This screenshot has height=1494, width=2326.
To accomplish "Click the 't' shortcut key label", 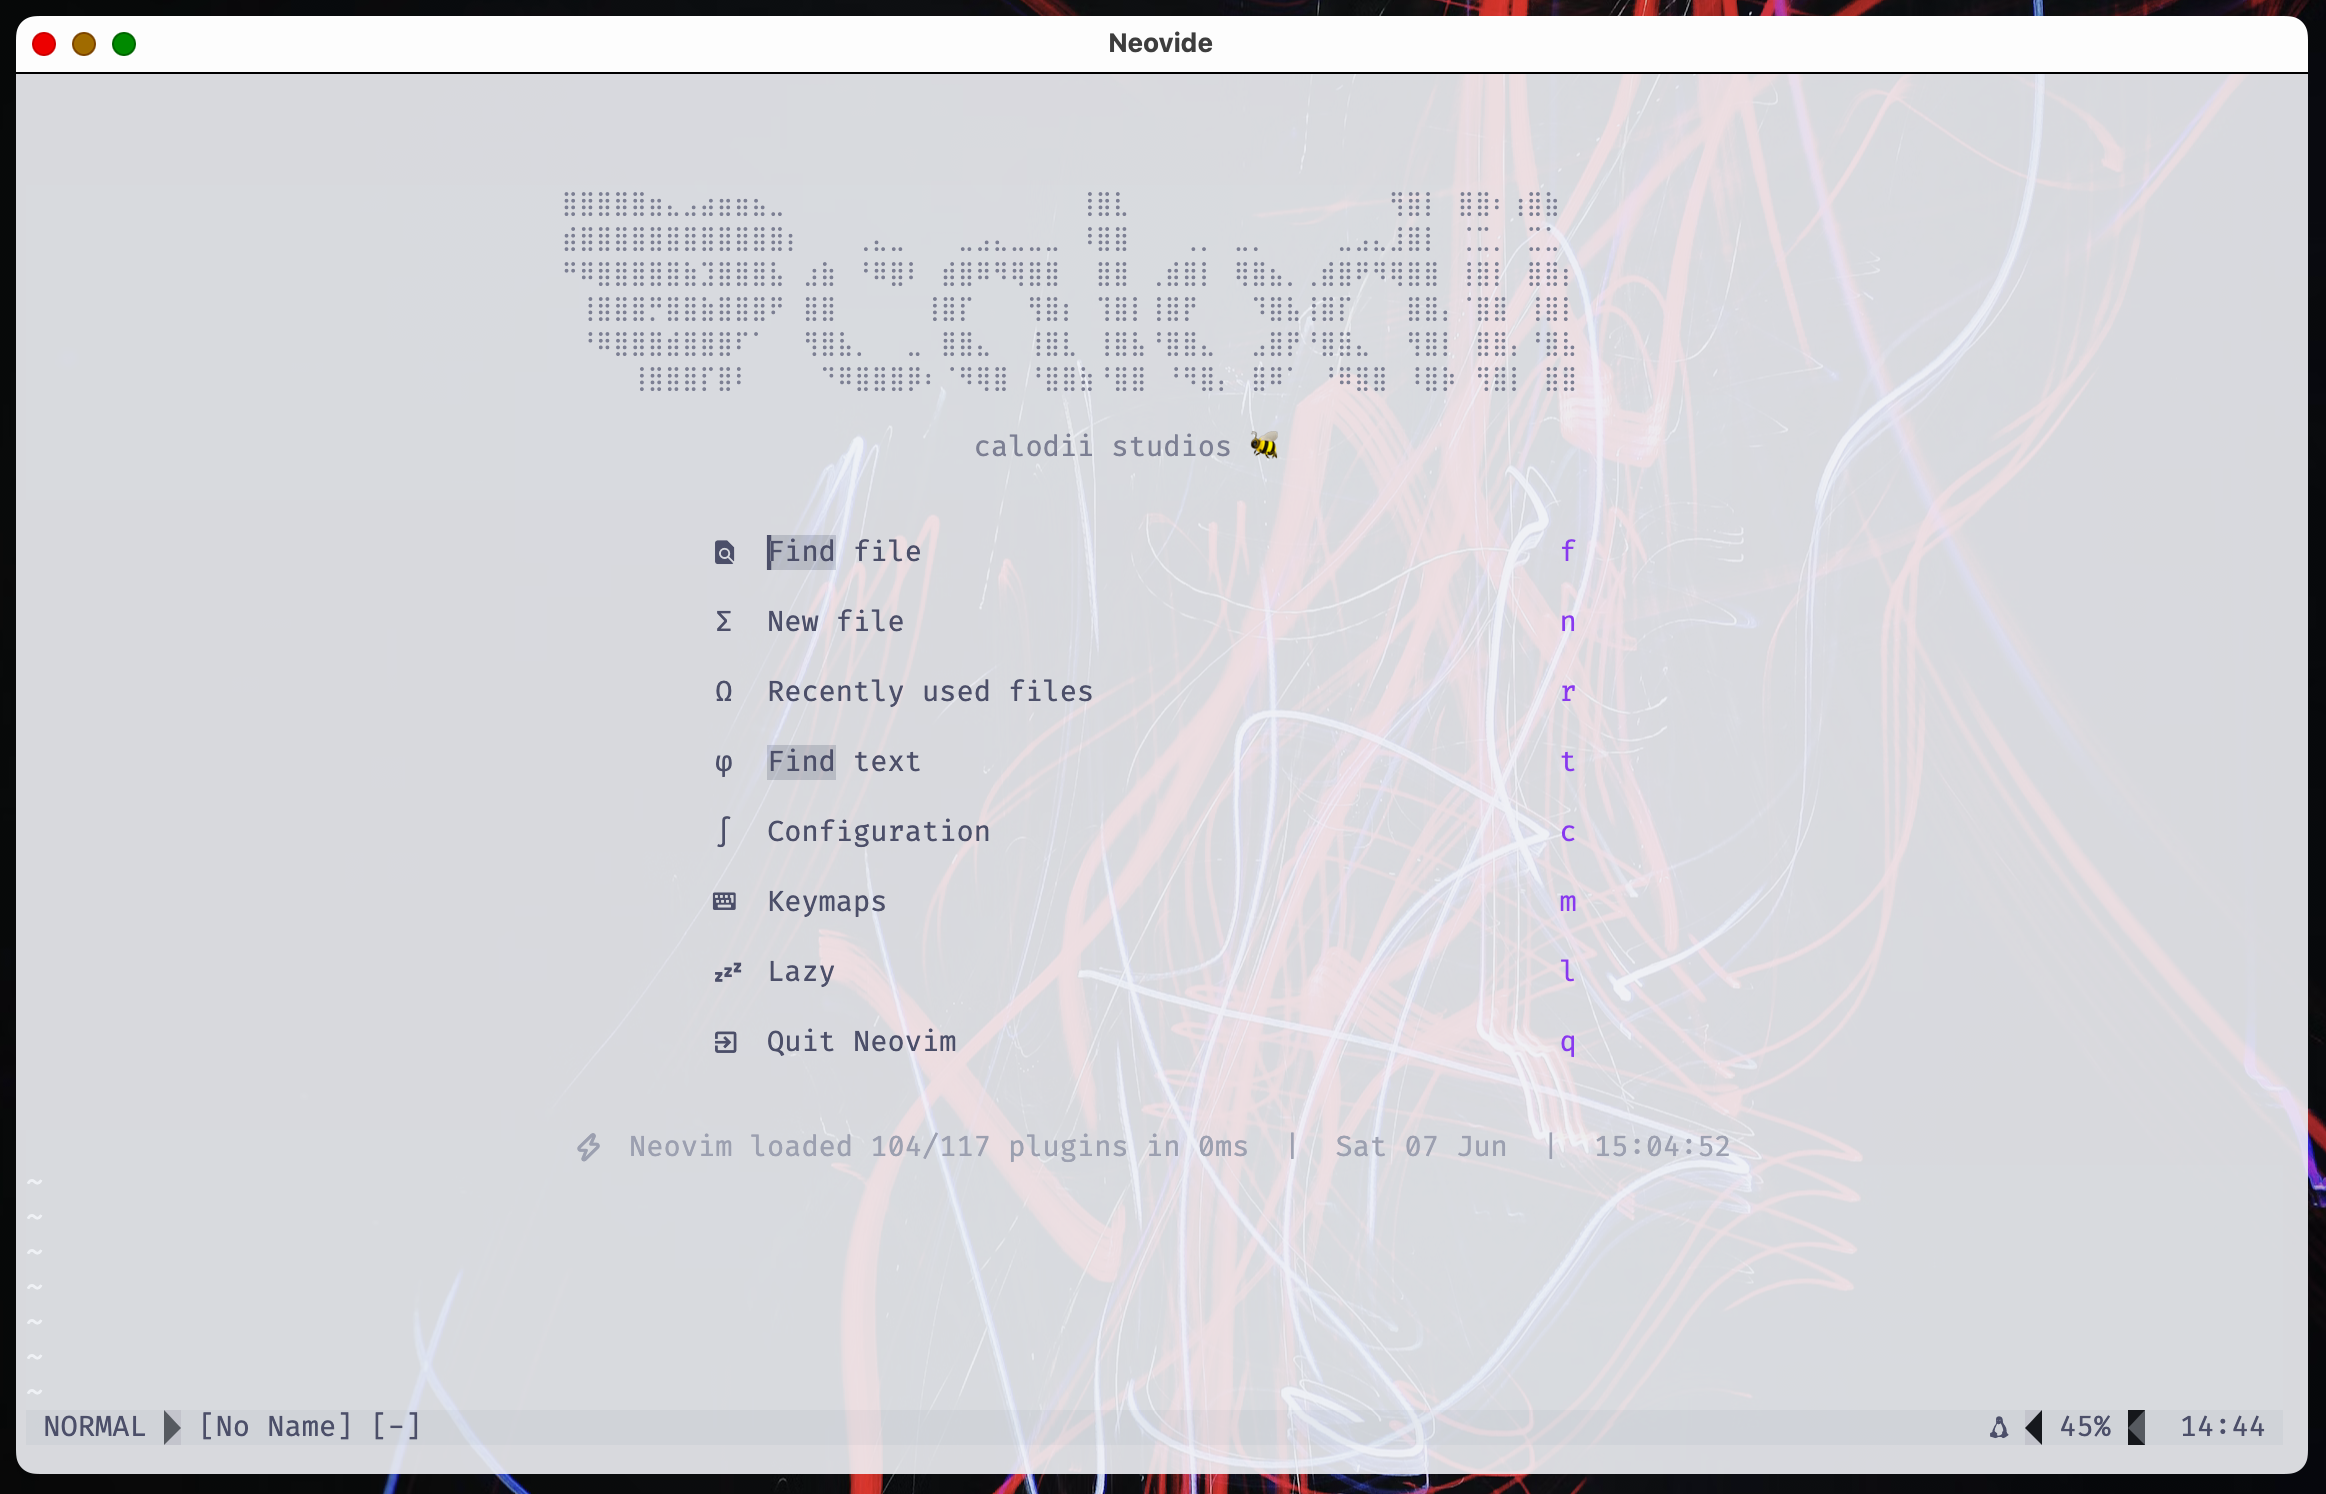I will click(1568, 762).
